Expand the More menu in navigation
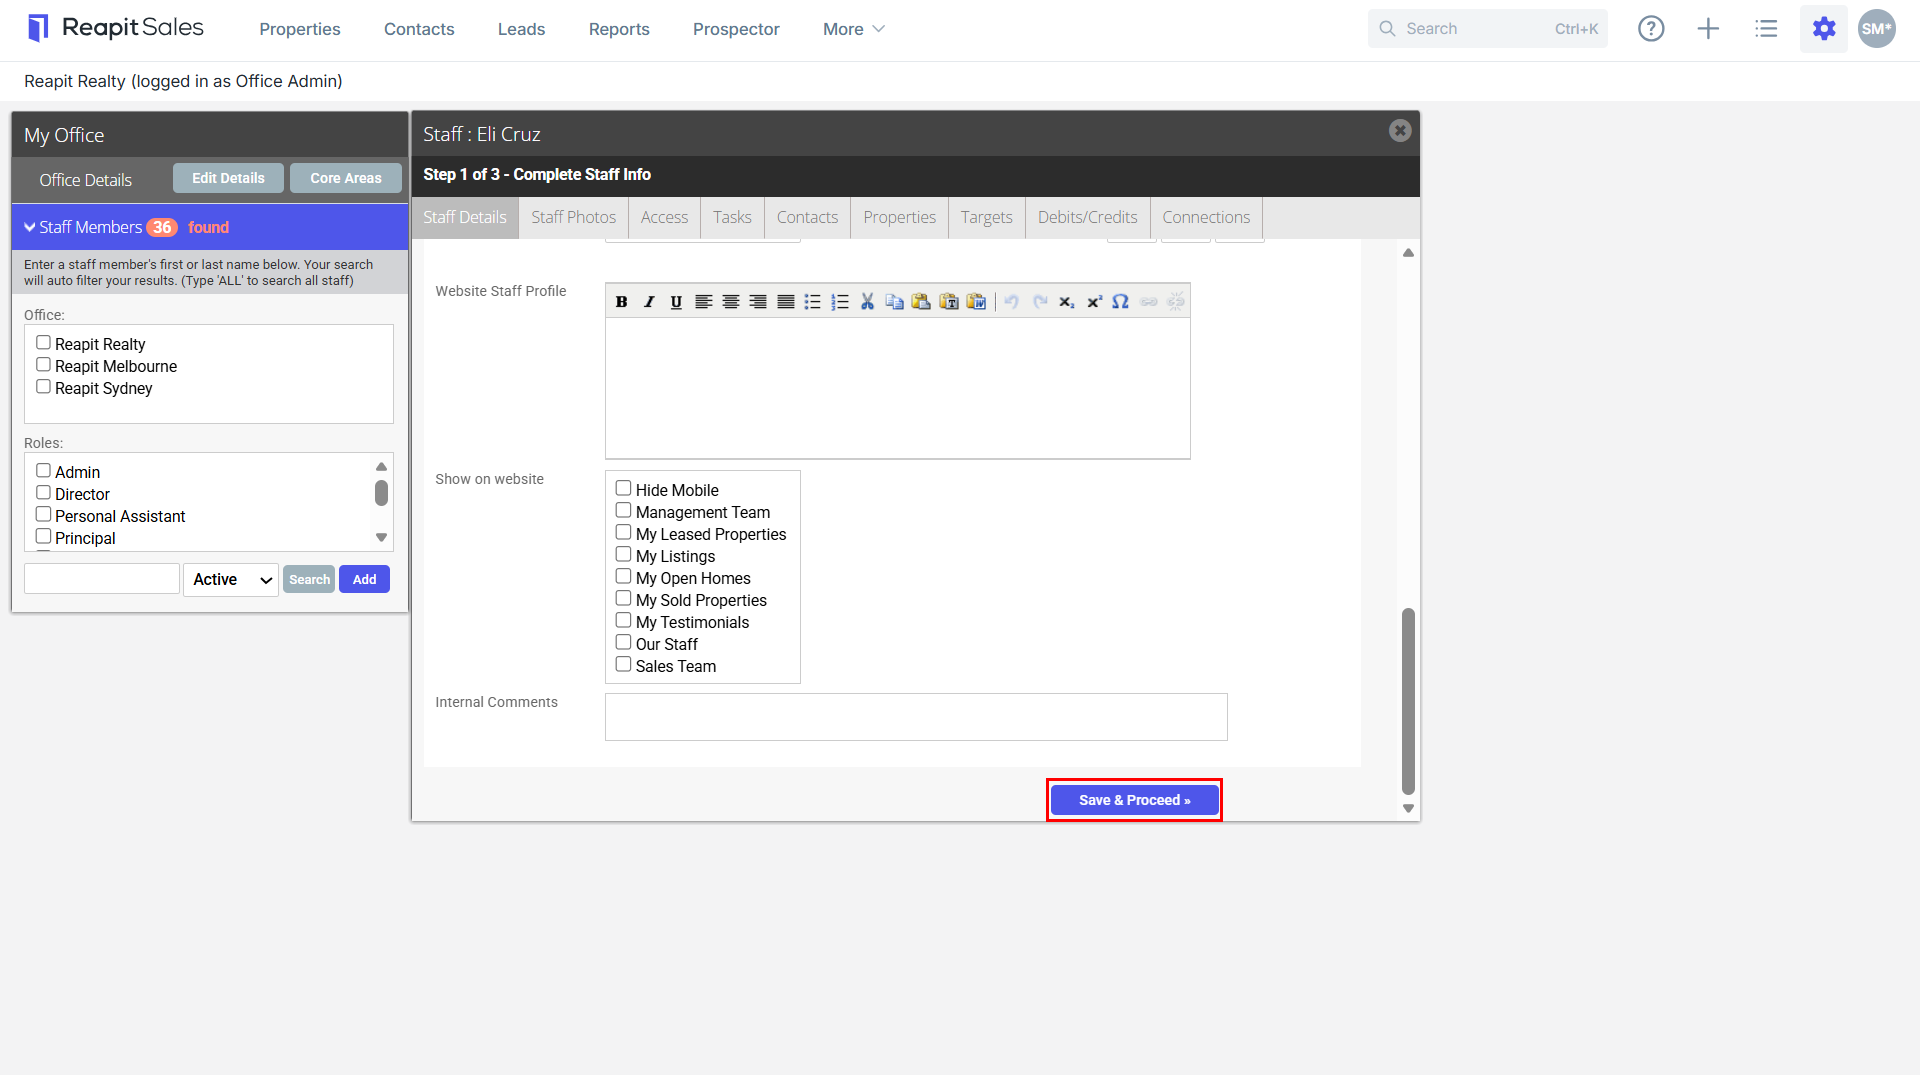The height and width of the screenshot is (1080, 1920). click(854, 29)
